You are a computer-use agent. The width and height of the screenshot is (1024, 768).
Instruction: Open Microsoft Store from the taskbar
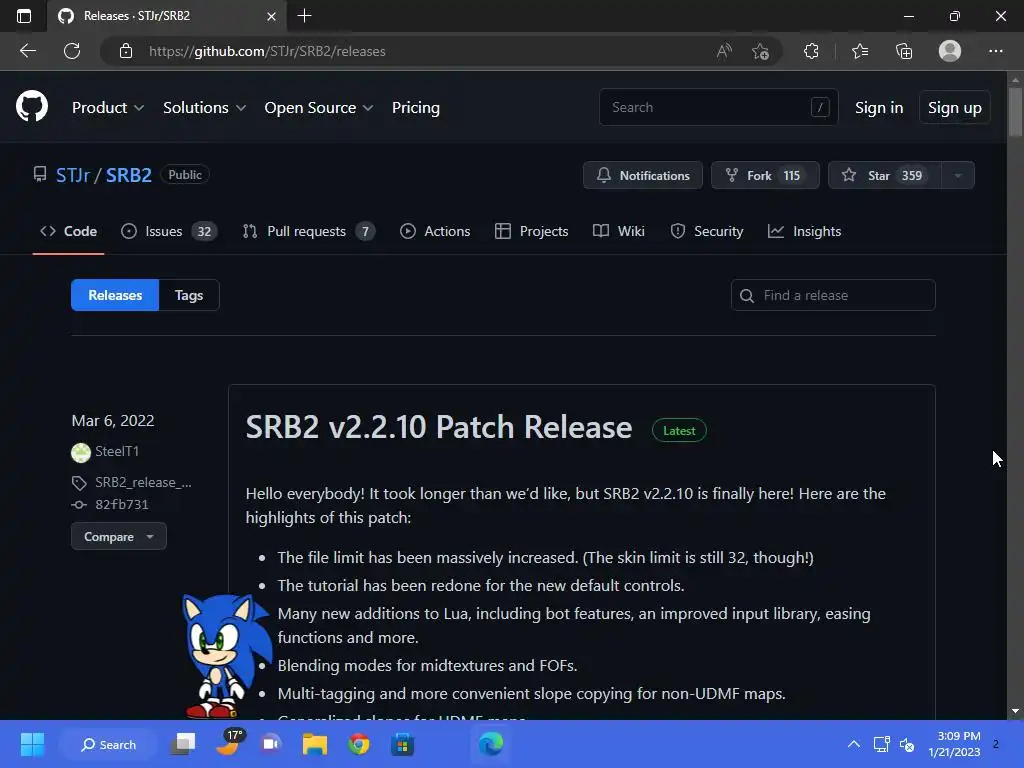click(402, 744)
